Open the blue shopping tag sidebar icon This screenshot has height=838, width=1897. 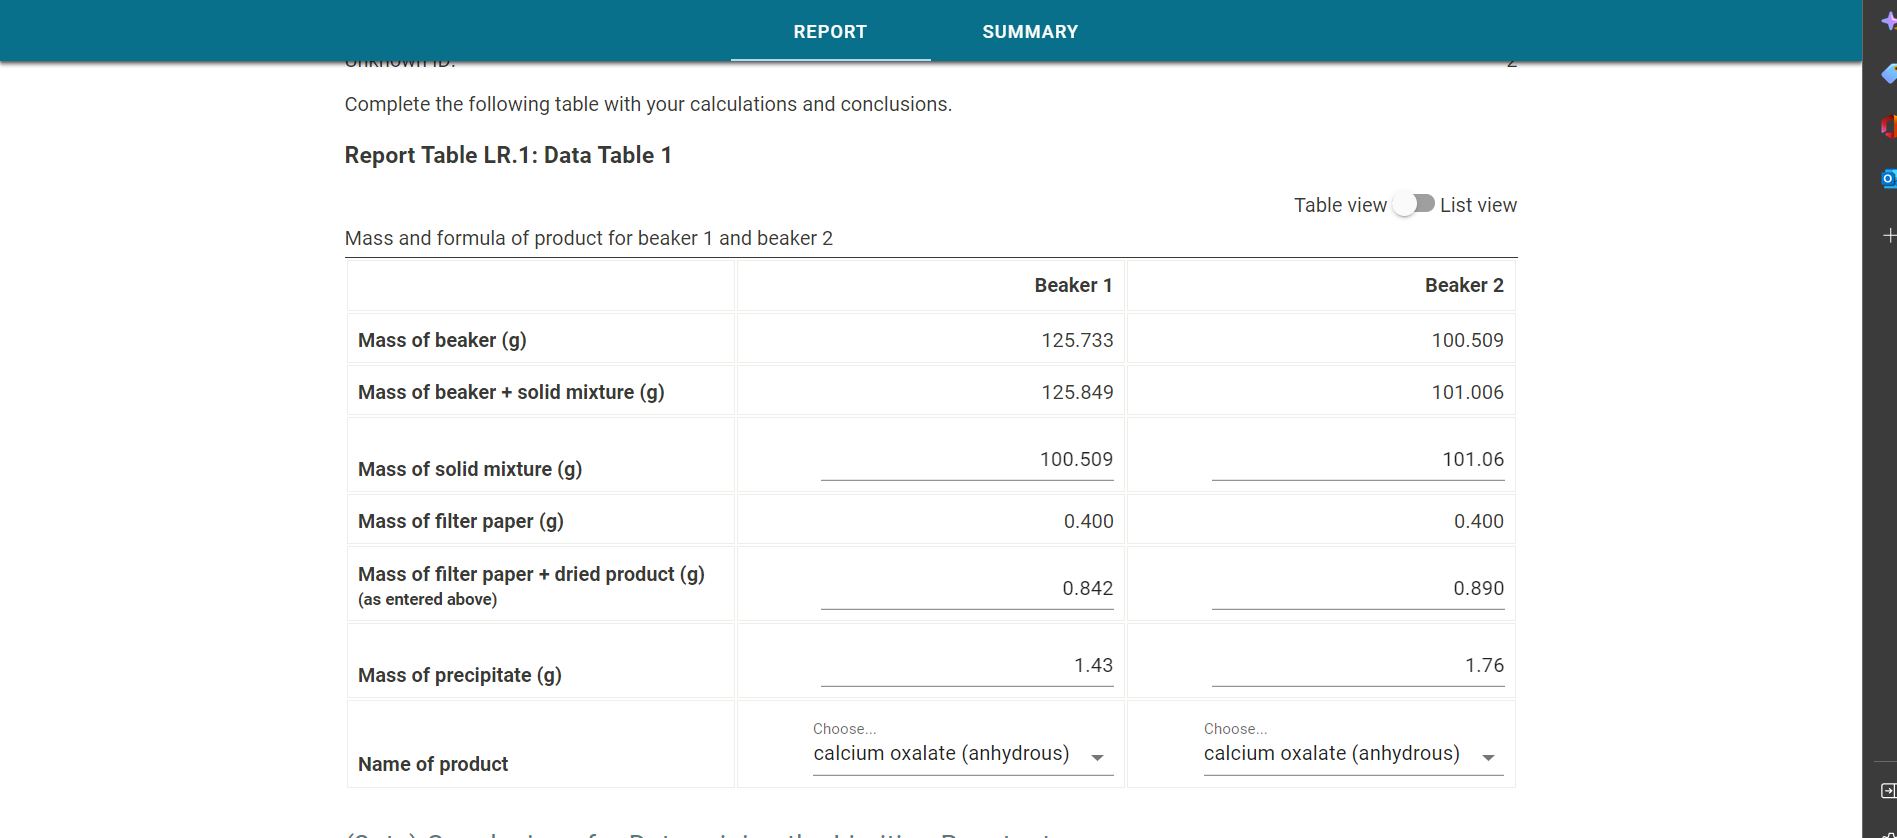point(1888,74)
